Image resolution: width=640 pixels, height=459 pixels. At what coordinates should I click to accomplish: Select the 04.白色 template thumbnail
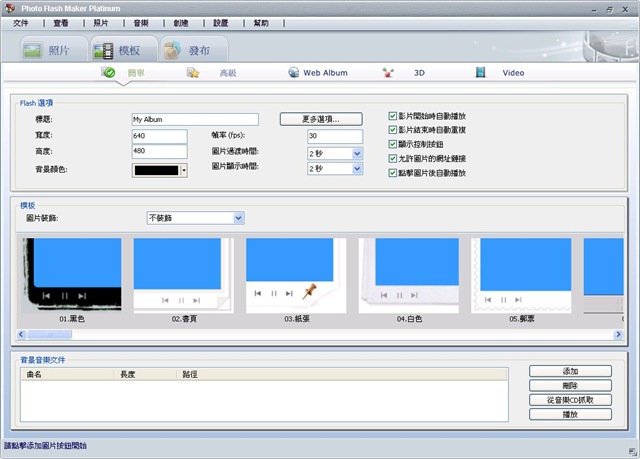tap(409, 275)
